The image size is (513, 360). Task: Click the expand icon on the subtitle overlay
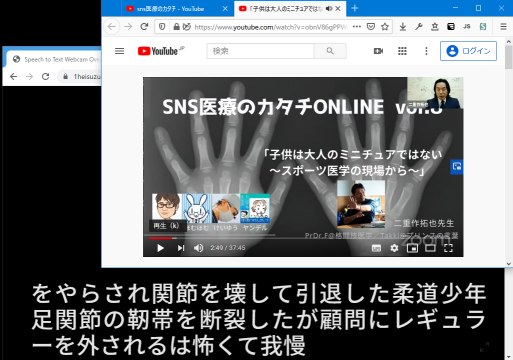click(x=484, y=347)
